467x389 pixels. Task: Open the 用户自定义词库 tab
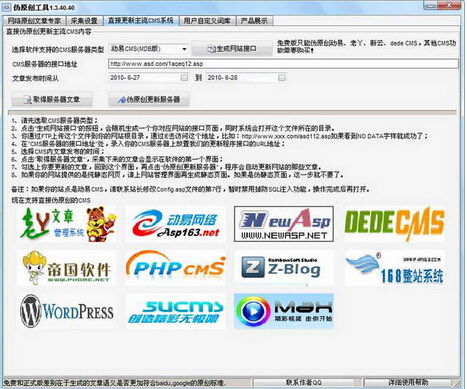pos(207,21)
